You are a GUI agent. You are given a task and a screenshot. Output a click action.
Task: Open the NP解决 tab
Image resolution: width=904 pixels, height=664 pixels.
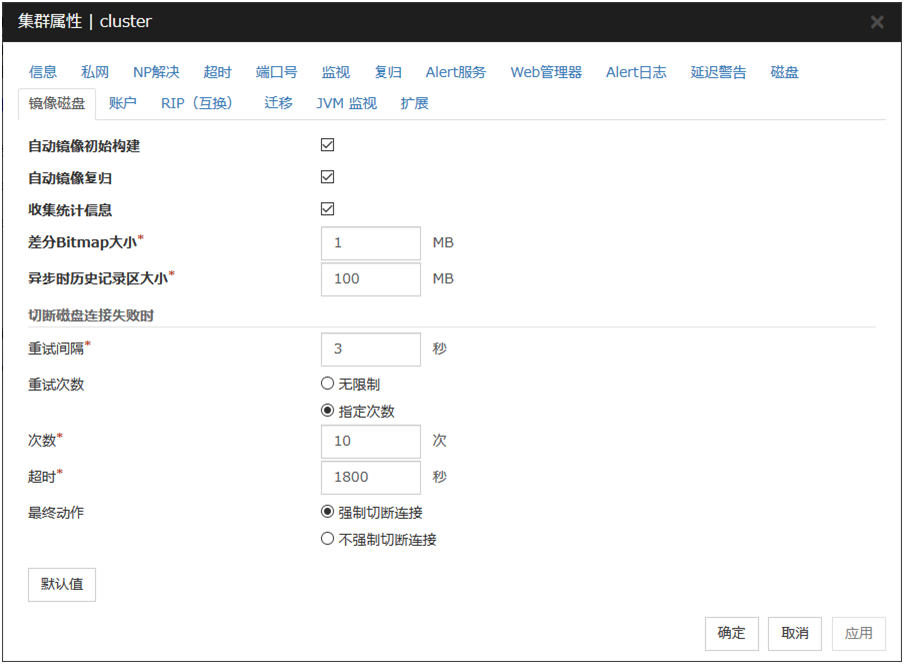pyautogui.click(x=156, y=72)
